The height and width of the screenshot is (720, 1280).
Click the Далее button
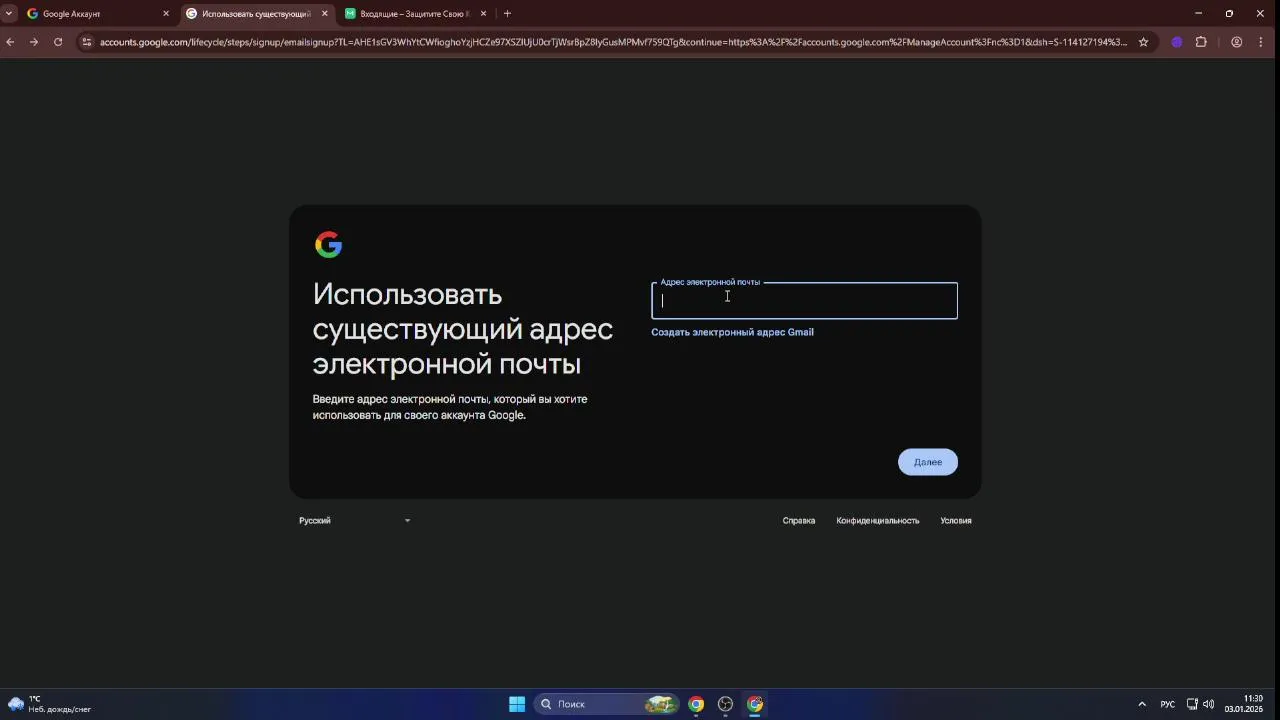click(x=928, y=462)
